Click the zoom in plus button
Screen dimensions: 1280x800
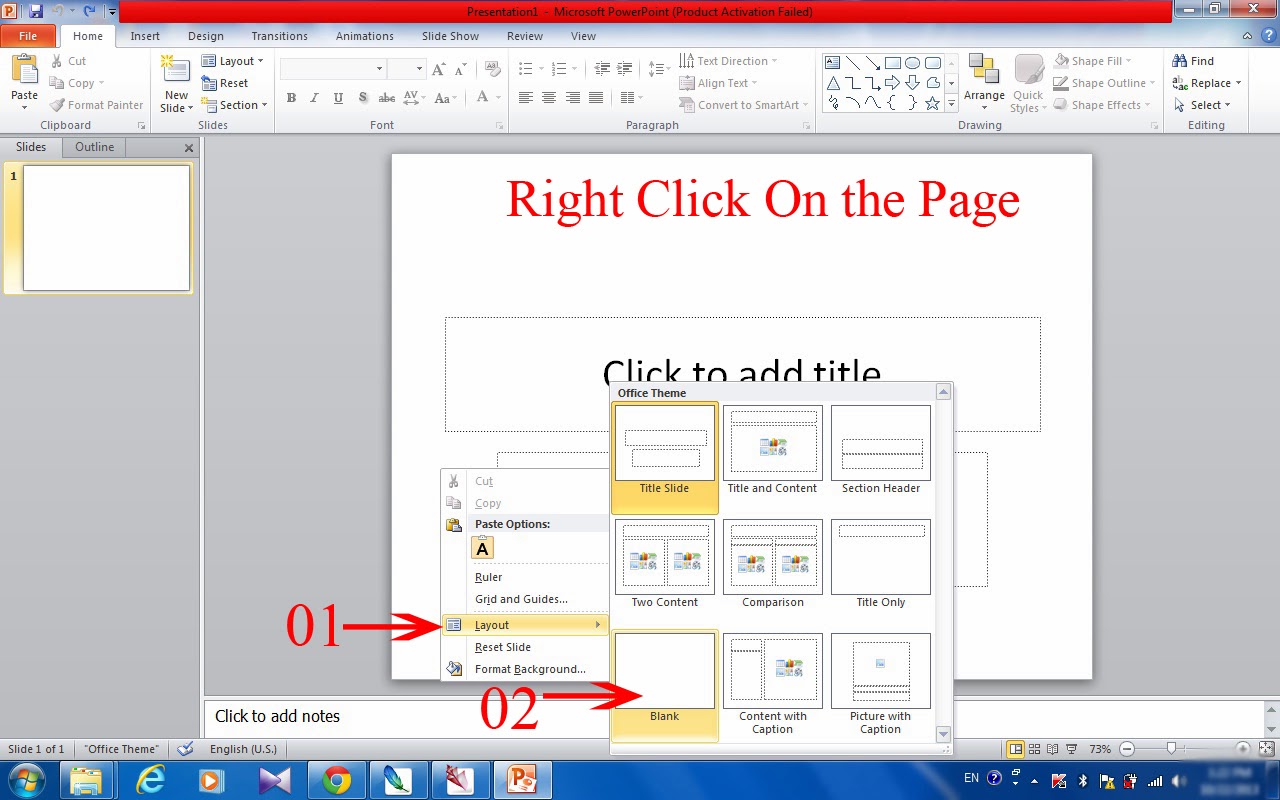1243,748
